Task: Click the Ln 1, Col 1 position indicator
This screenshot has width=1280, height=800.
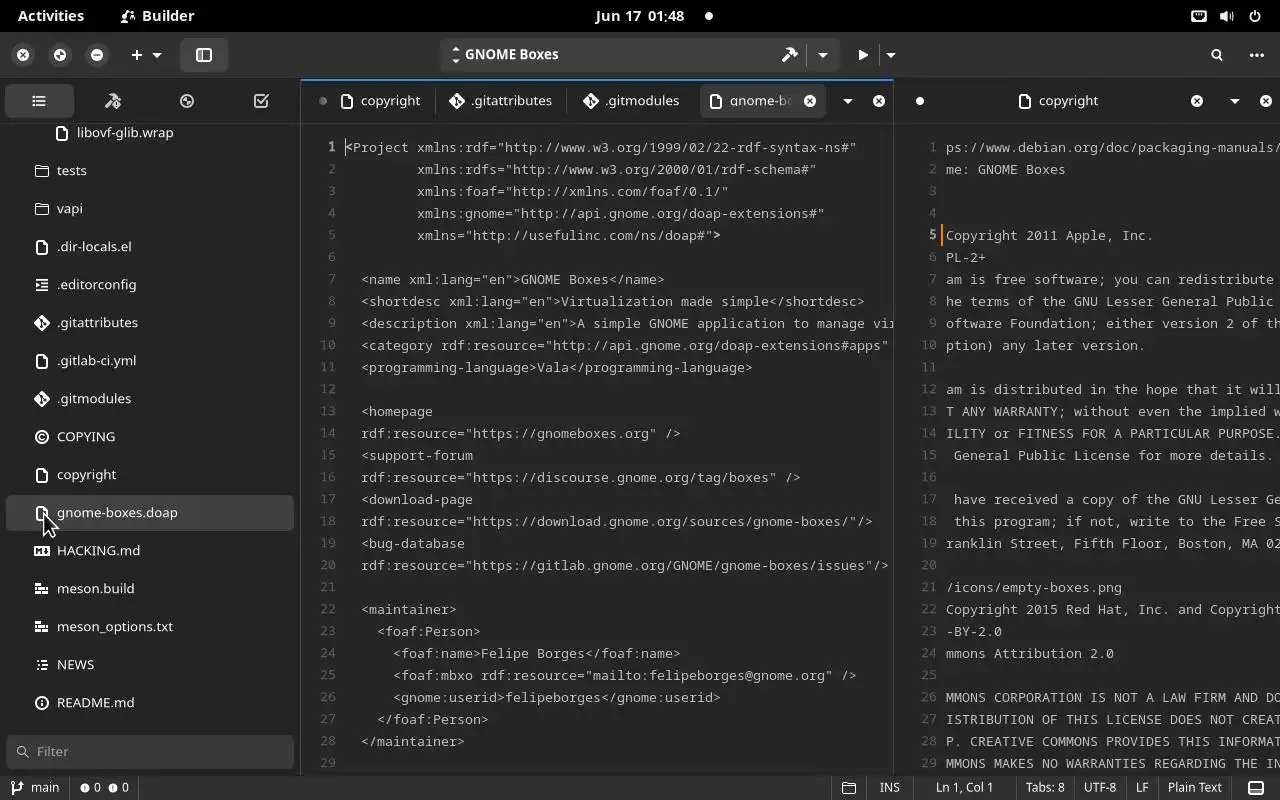Action: click(x=964, y=788)
